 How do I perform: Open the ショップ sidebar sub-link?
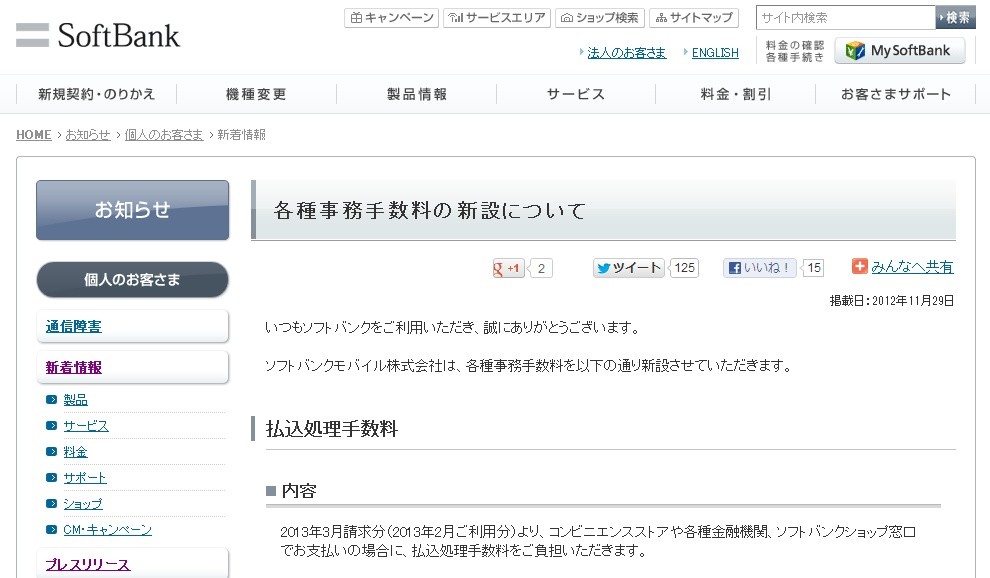tap(83, 503)
